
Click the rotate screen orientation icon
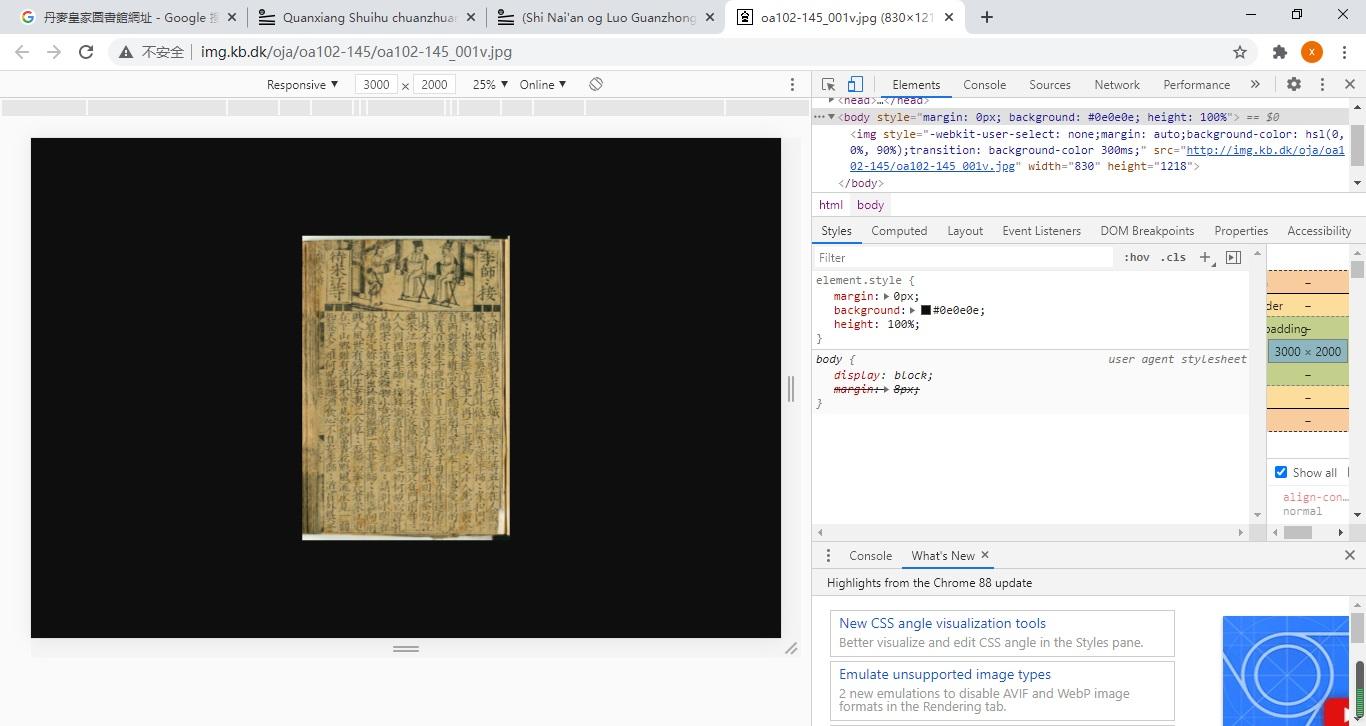pos(596,85)
